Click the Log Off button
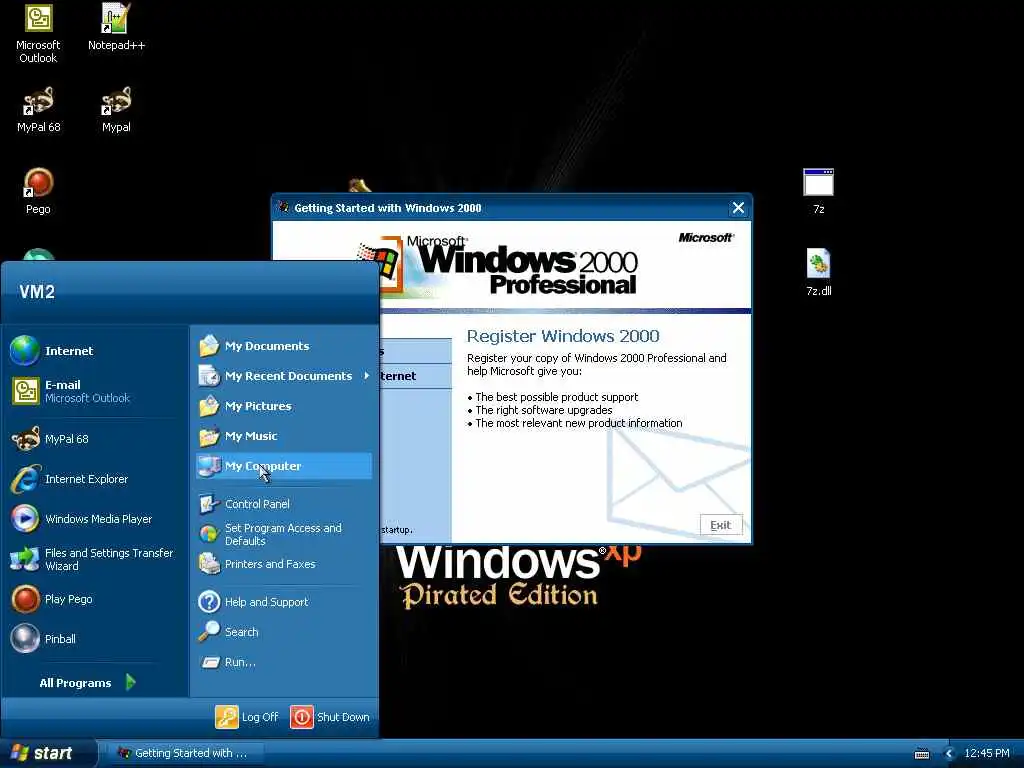Image resolution: width=1024 pixels, height=768 pixels. pyautogui.click(x=247, y=716)
